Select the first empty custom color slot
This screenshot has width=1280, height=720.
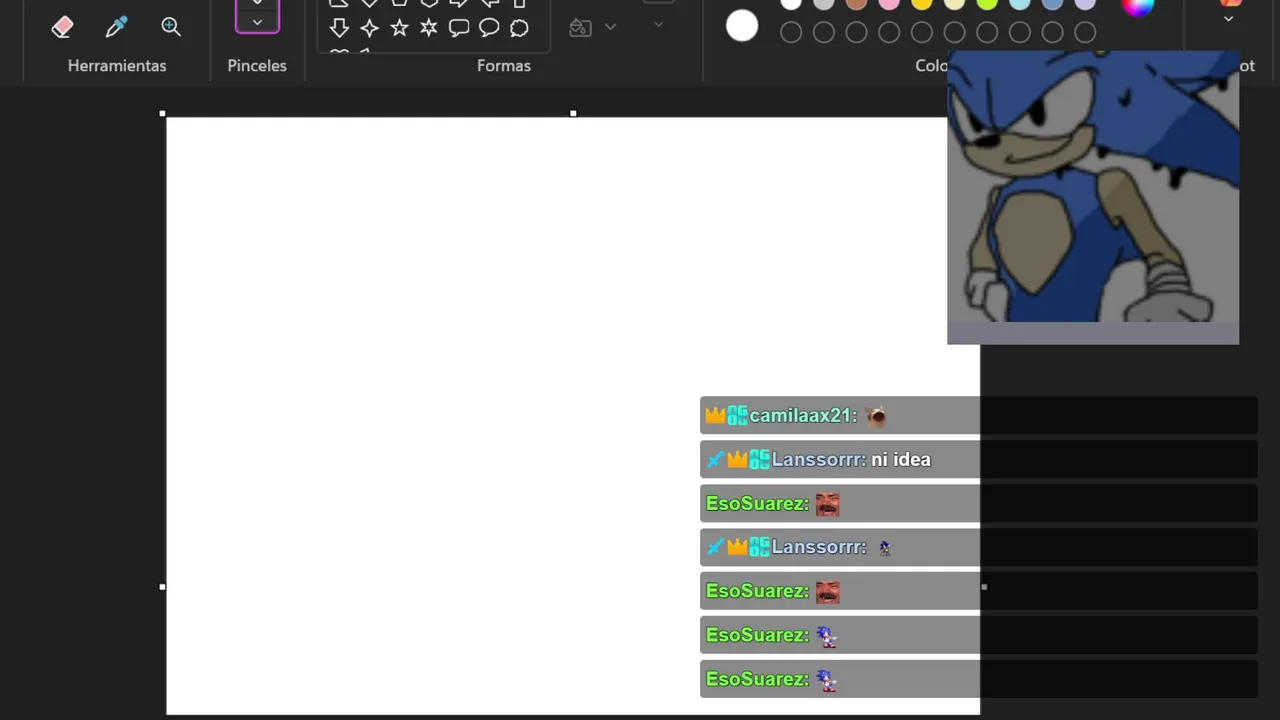click(x=791, y=33)
